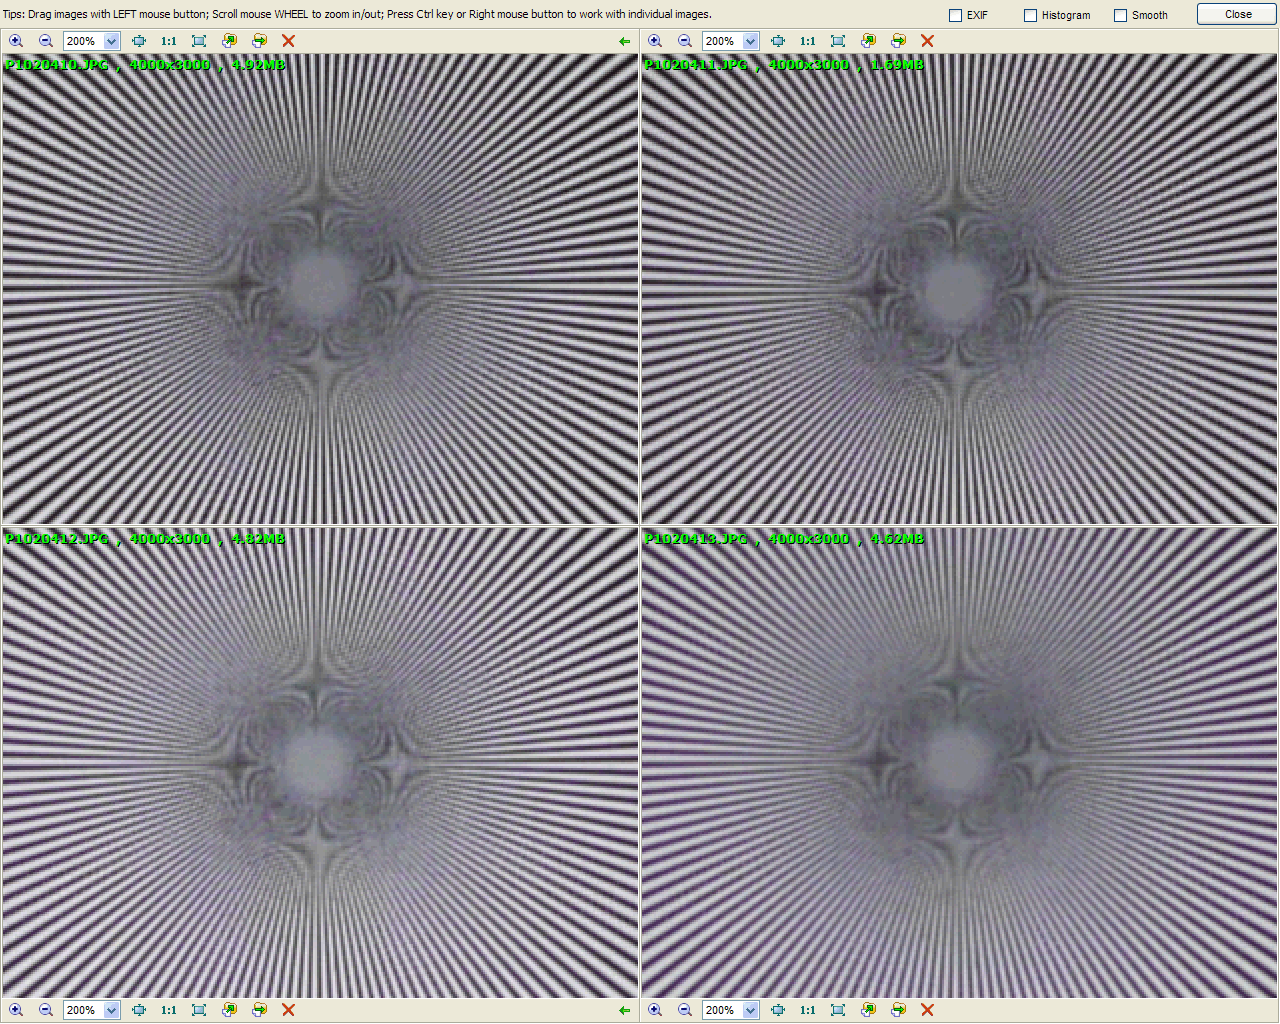Zoom out on image P1020411.JPG

(x=685, y=41)
